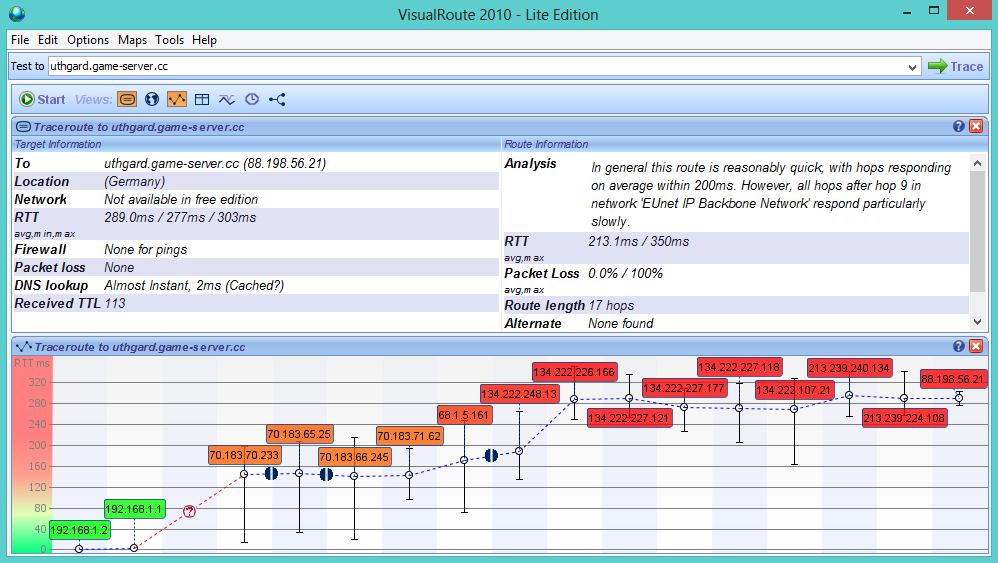
Task: Select the 134.222.248.13 hop label
Action: pyautogui.click(x=519, y=394)
